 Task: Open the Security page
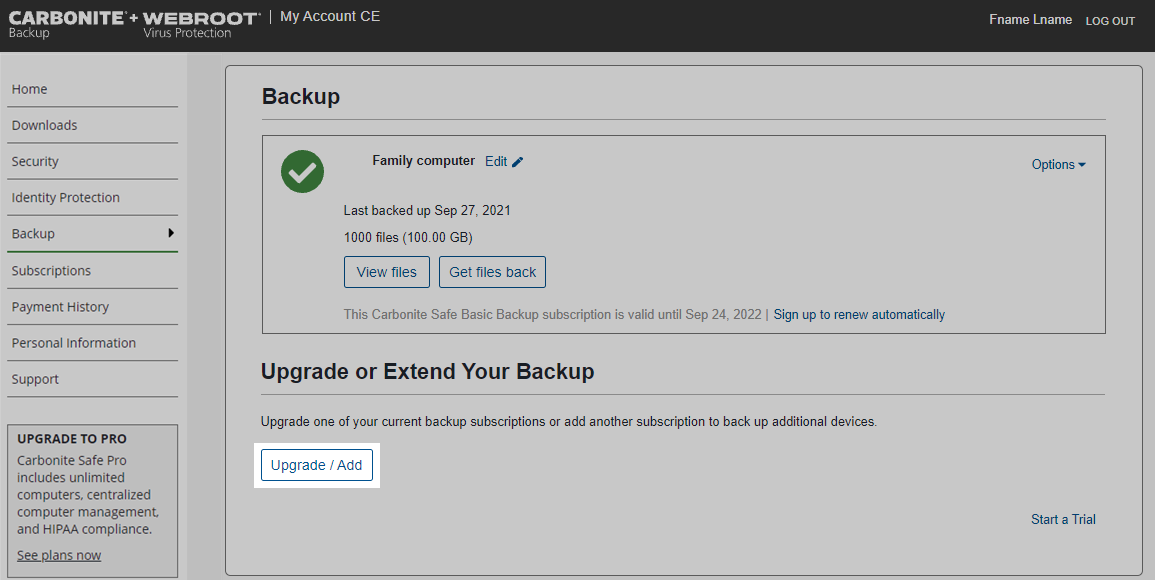[35, 161]
